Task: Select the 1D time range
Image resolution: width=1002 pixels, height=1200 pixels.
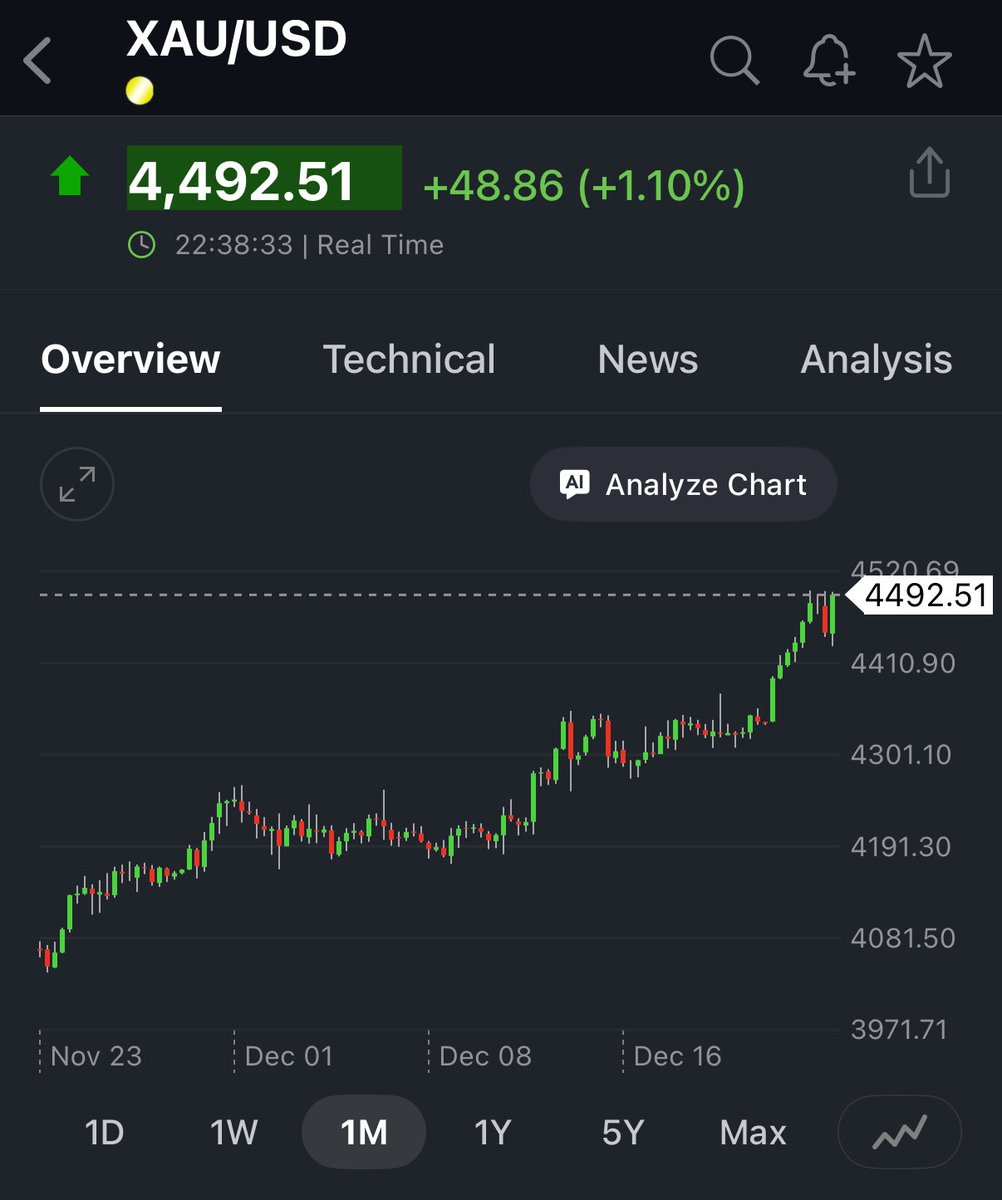Action: click(x=104, y=1133)
